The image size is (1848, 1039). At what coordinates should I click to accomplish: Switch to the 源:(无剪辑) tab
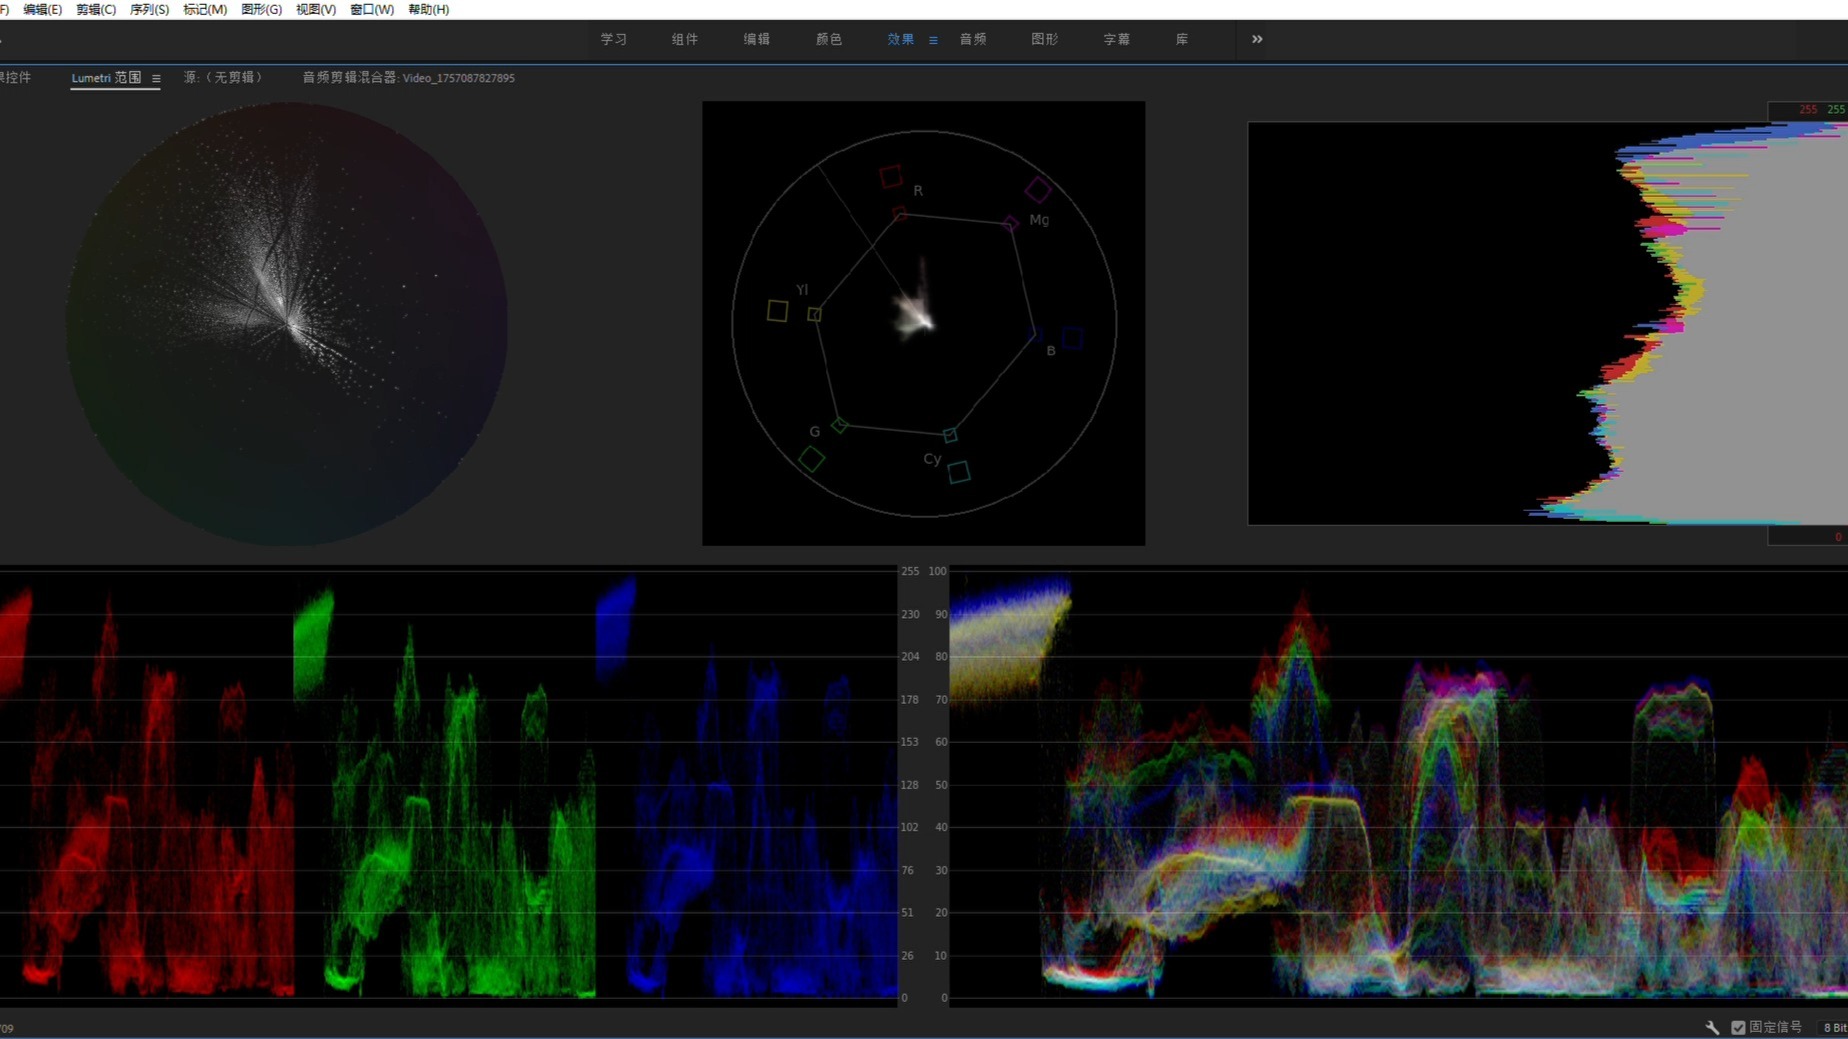pos(222,77)
